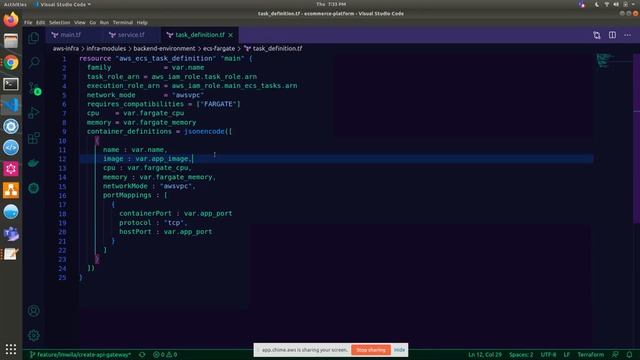The image size is (640, 360).
Task: Click Hide on the sharing banner
Action: pyautogui.click(x=399, y=350)
